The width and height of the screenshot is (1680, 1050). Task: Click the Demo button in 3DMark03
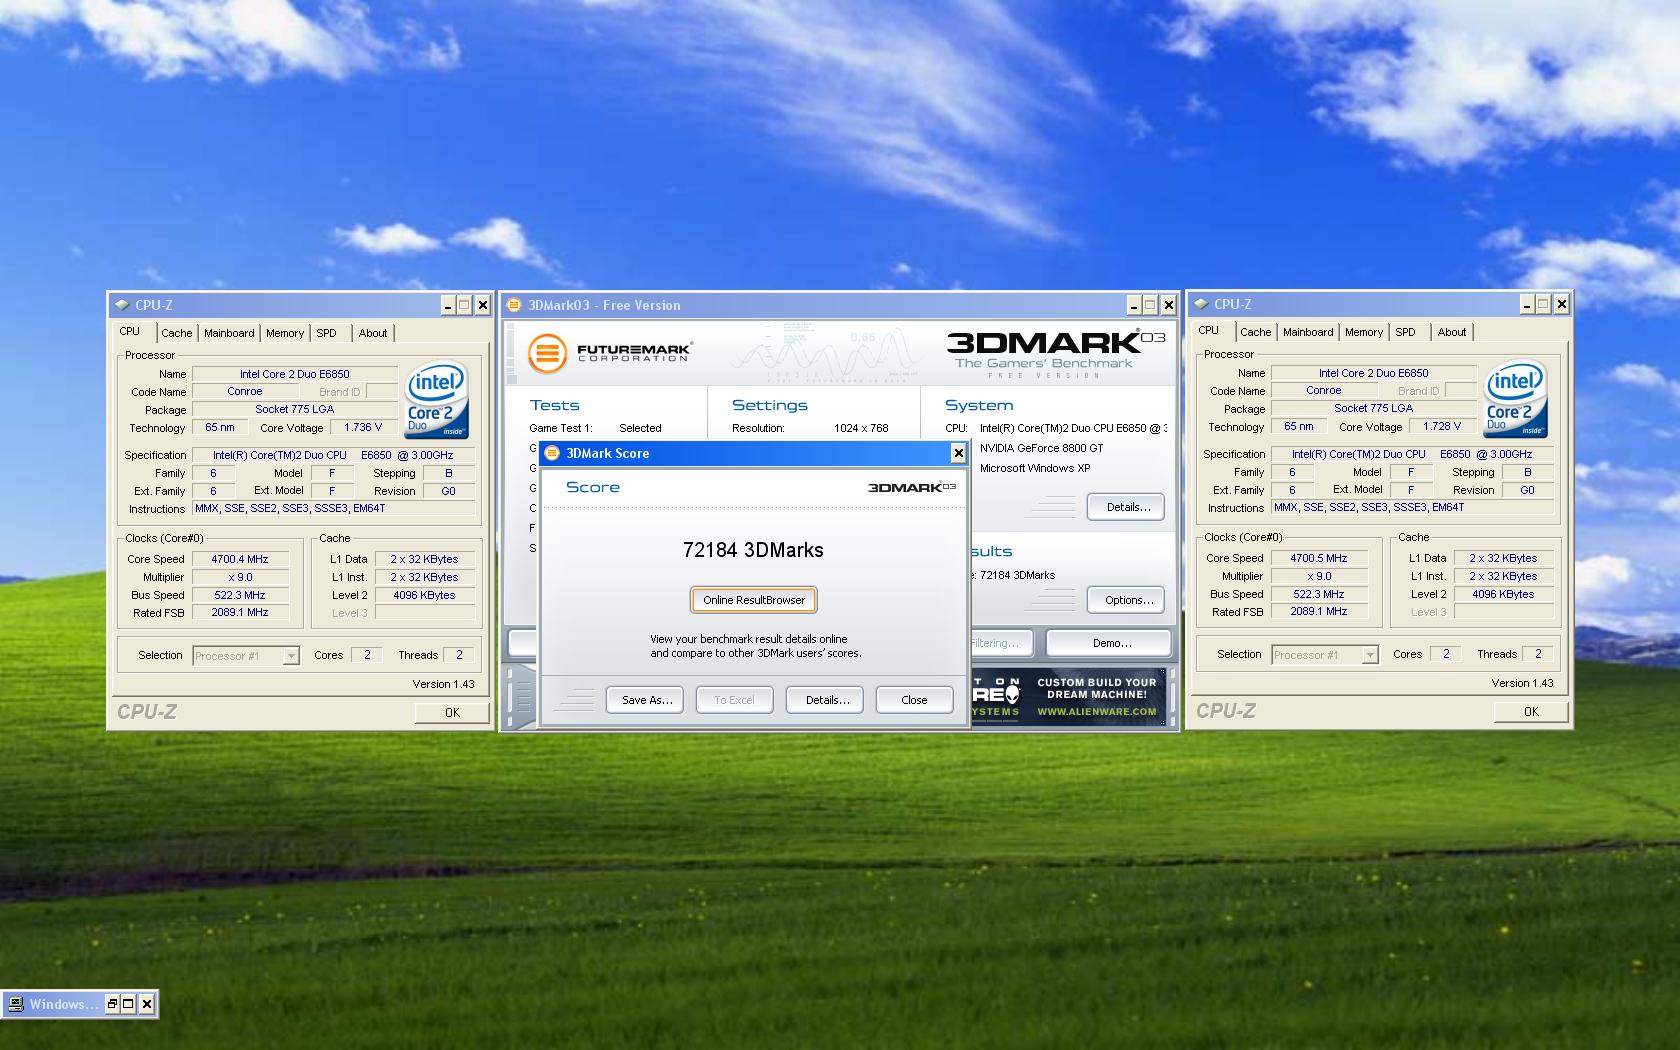pos(1109,643)
